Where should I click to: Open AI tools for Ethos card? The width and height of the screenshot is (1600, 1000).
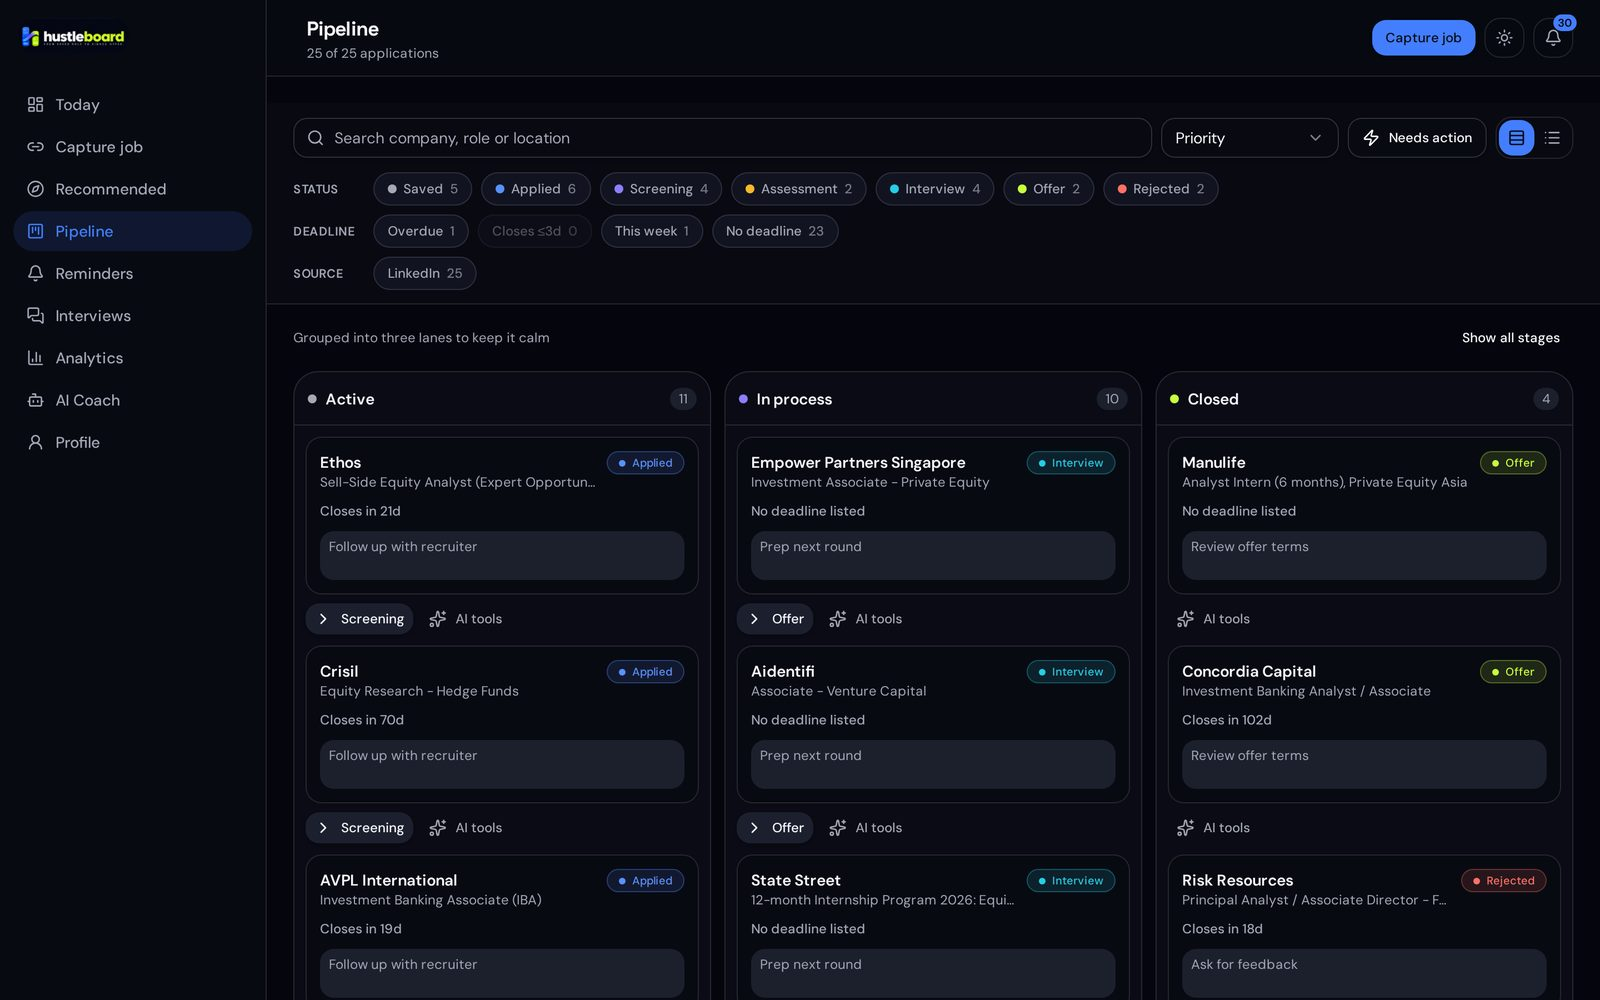(466, 619)
